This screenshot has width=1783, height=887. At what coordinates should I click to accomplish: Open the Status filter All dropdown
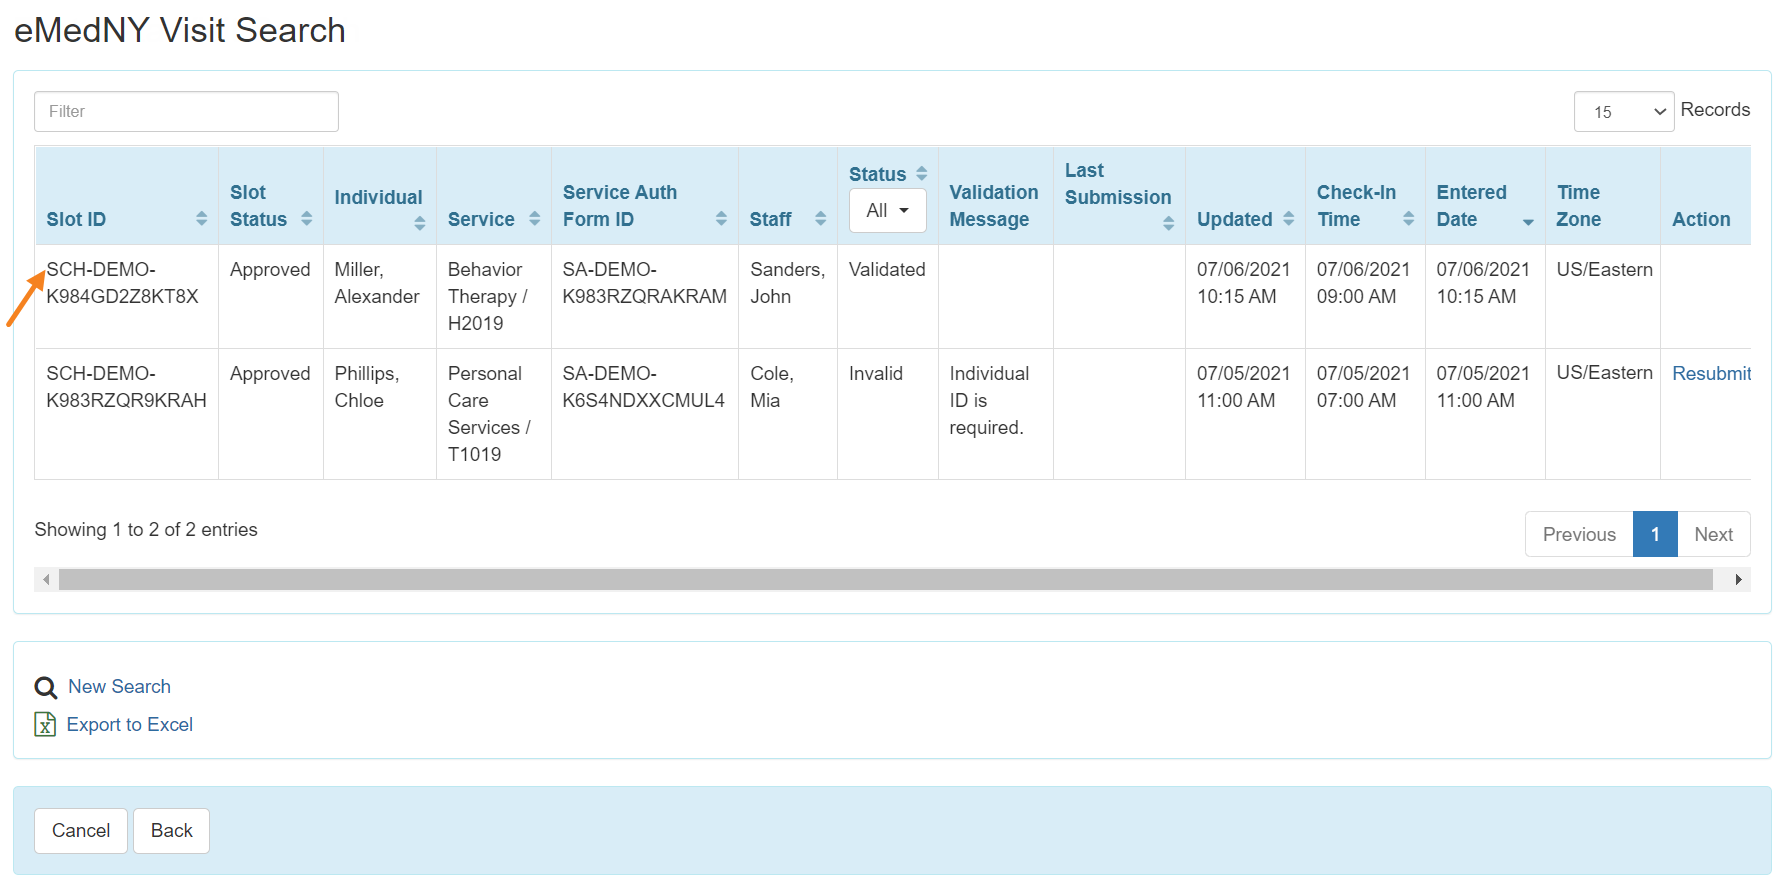[x=887, y=211]
